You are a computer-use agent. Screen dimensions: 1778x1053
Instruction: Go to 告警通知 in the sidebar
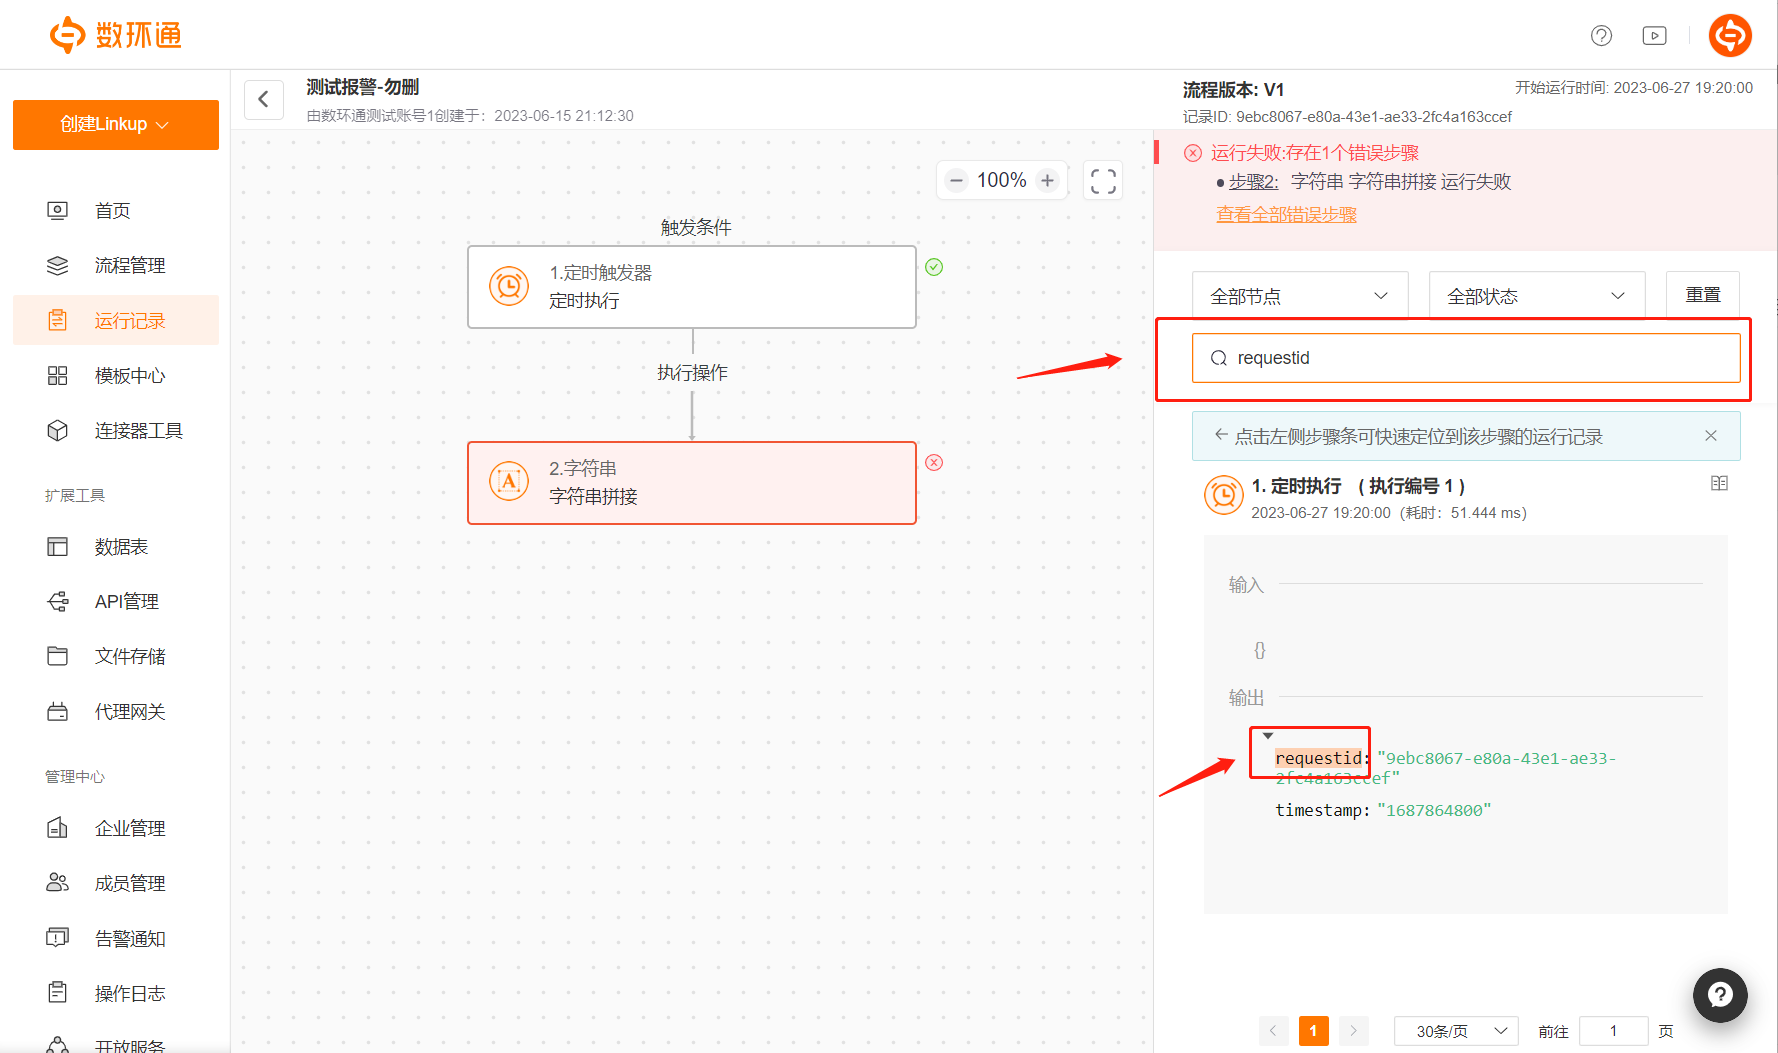pos(129,939)
